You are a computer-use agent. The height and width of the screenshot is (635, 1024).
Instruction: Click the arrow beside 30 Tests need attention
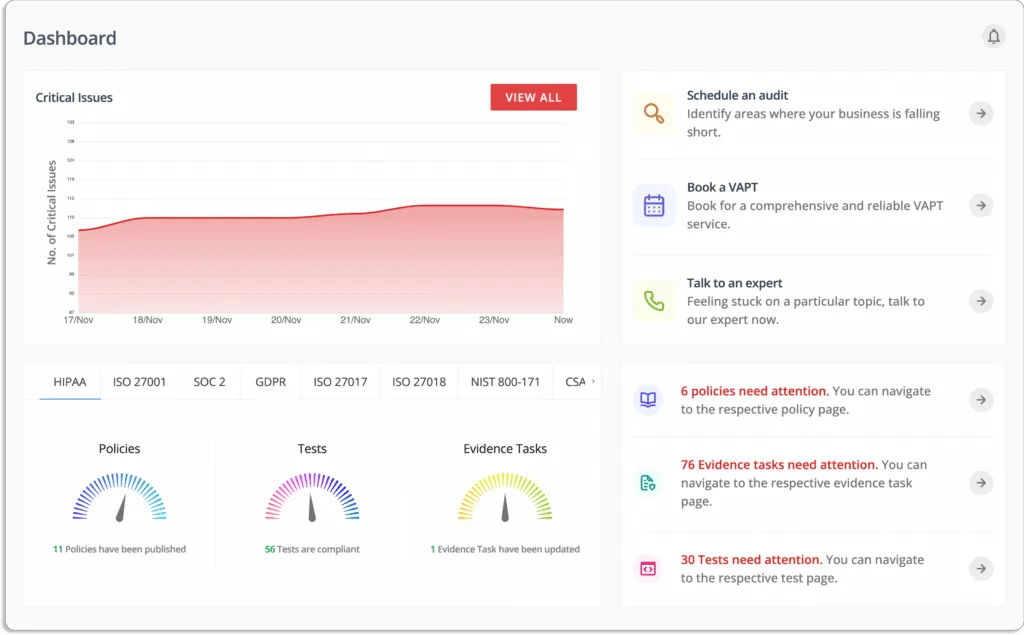980,568
